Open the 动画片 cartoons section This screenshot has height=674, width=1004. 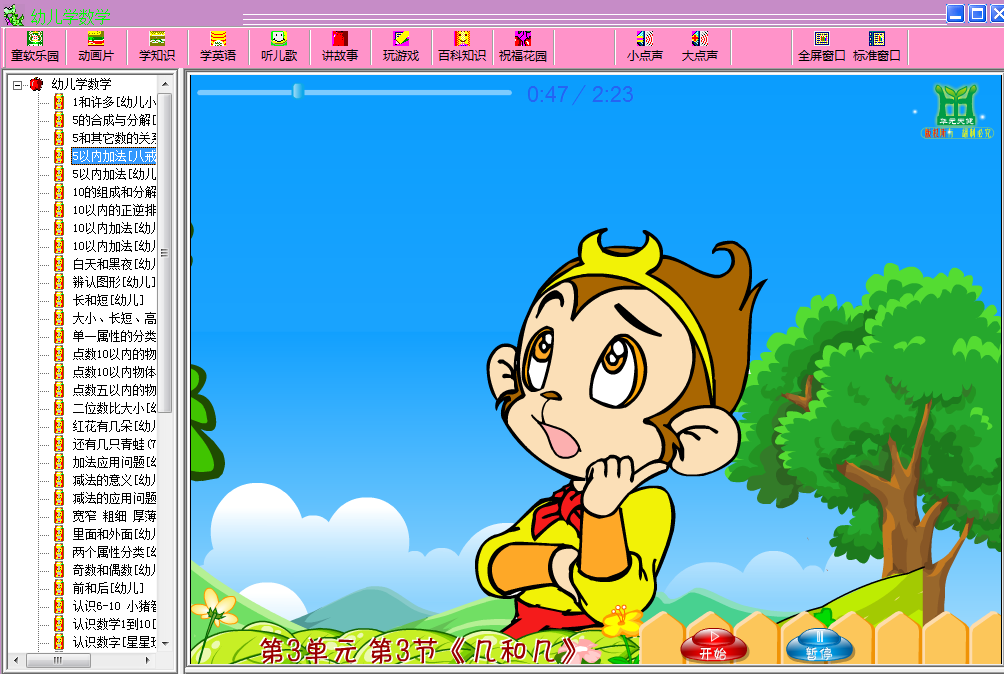point(96,47)
